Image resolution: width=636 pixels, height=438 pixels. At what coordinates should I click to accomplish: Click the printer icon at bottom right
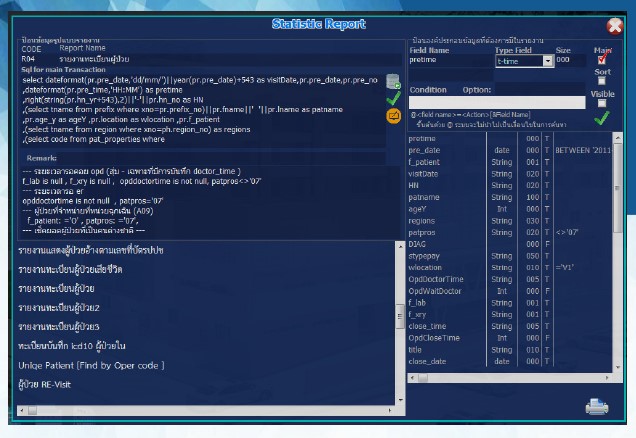click(596, 405)
